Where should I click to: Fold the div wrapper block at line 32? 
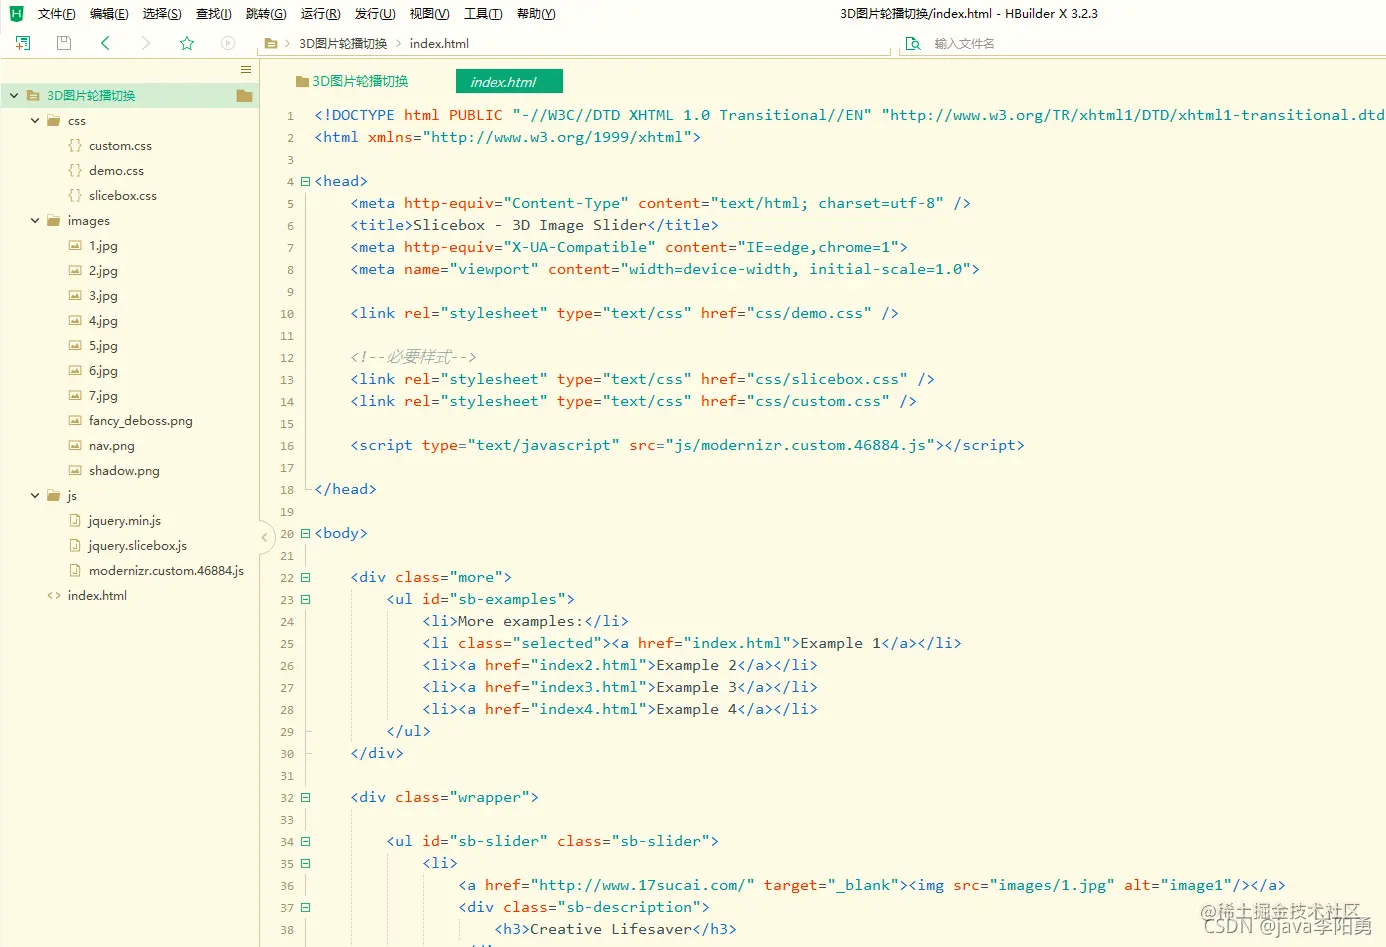pyautogui.click(x=306, y=797)
